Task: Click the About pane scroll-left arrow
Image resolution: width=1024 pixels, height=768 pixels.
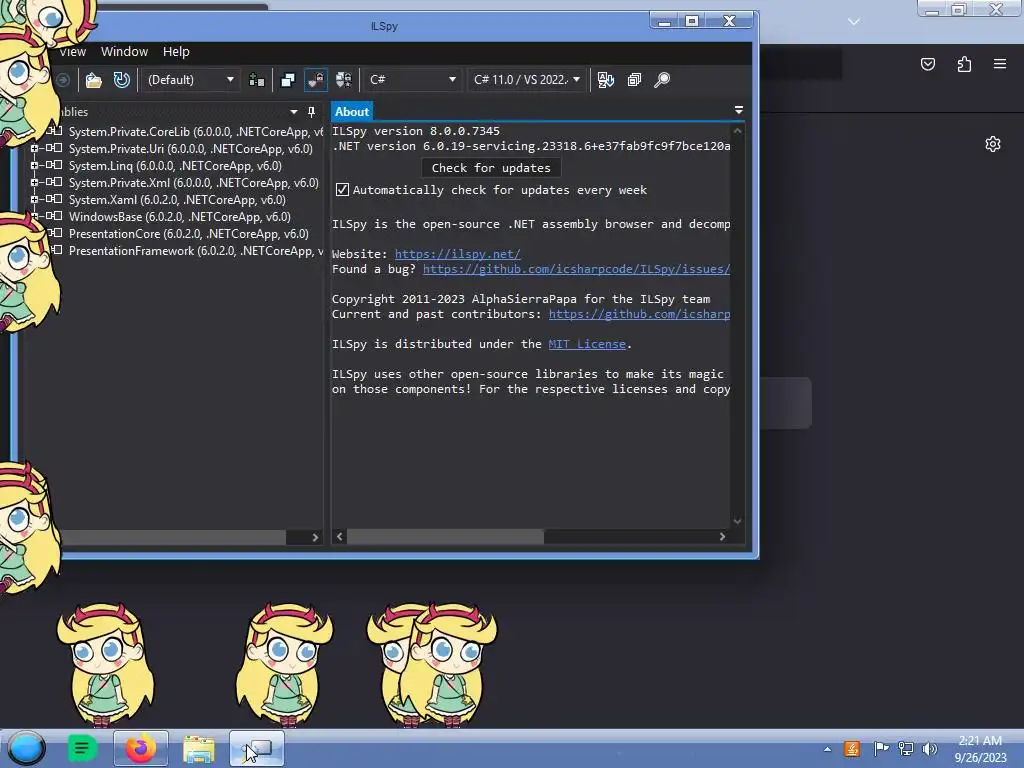Action: point(340,537)
